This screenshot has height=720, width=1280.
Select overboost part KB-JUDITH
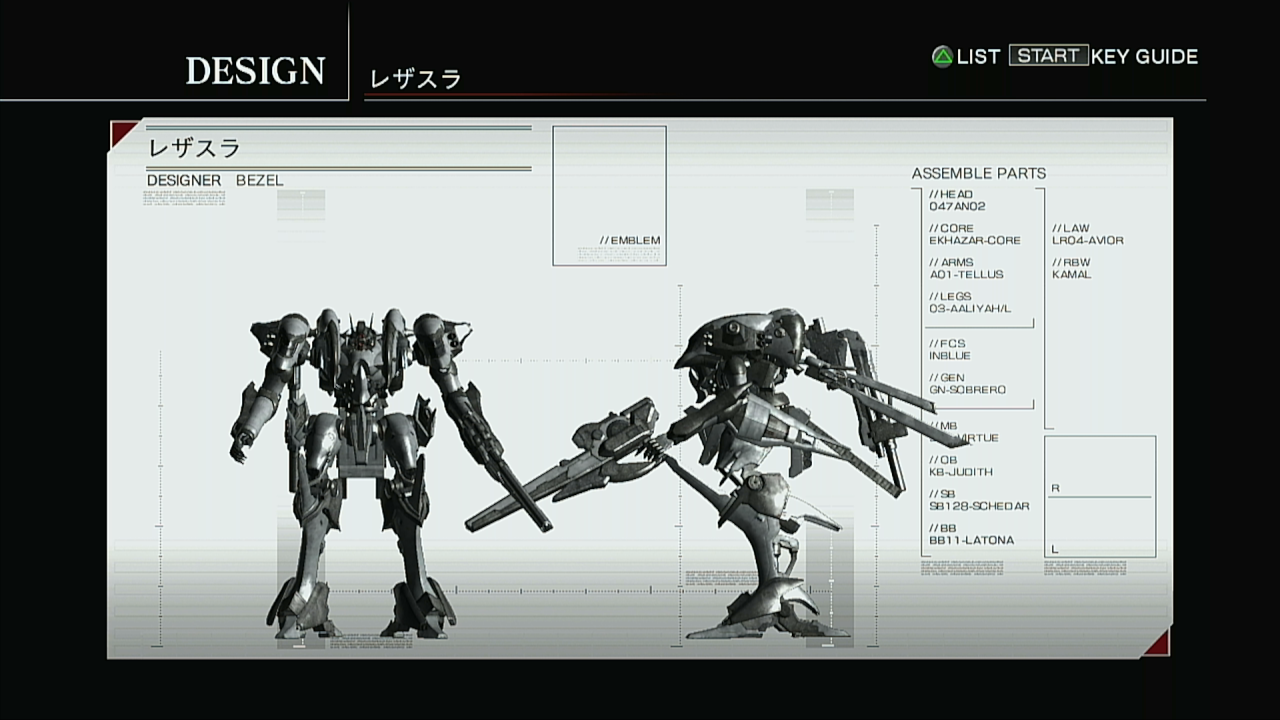[x=961, y=472]
